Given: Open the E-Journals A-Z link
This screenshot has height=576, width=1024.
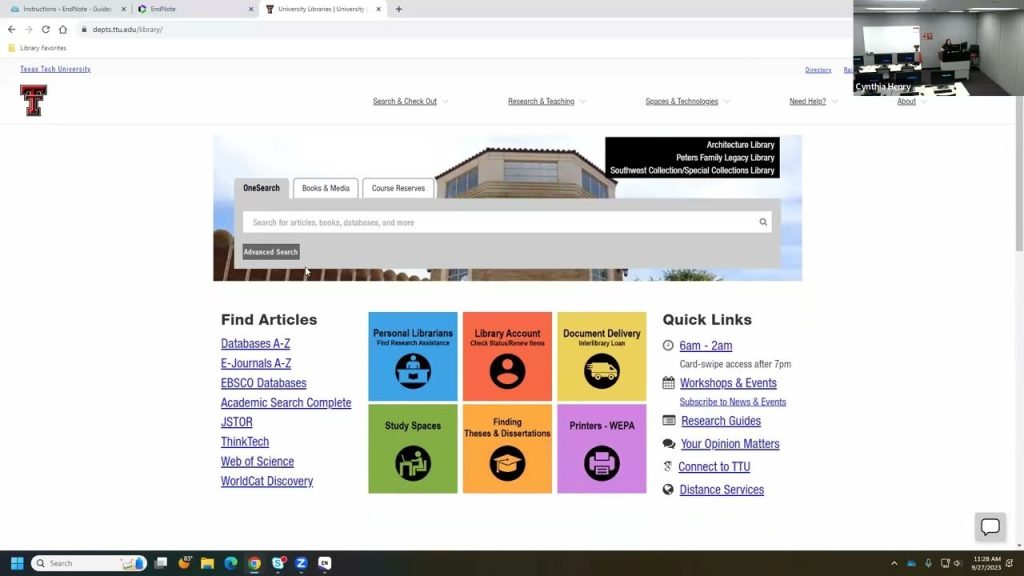Looking at the screenshot, I should click(x=256, y=363).
